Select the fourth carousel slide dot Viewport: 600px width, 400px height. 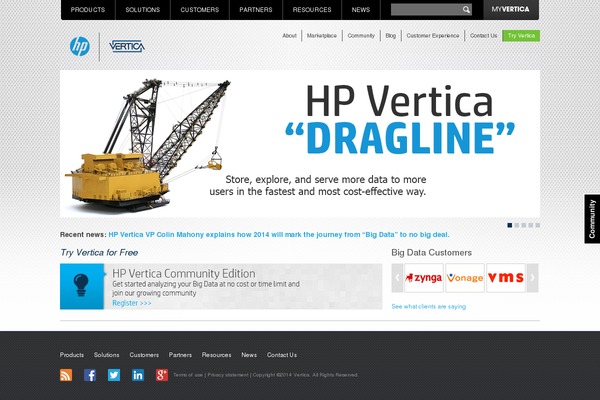531,225
